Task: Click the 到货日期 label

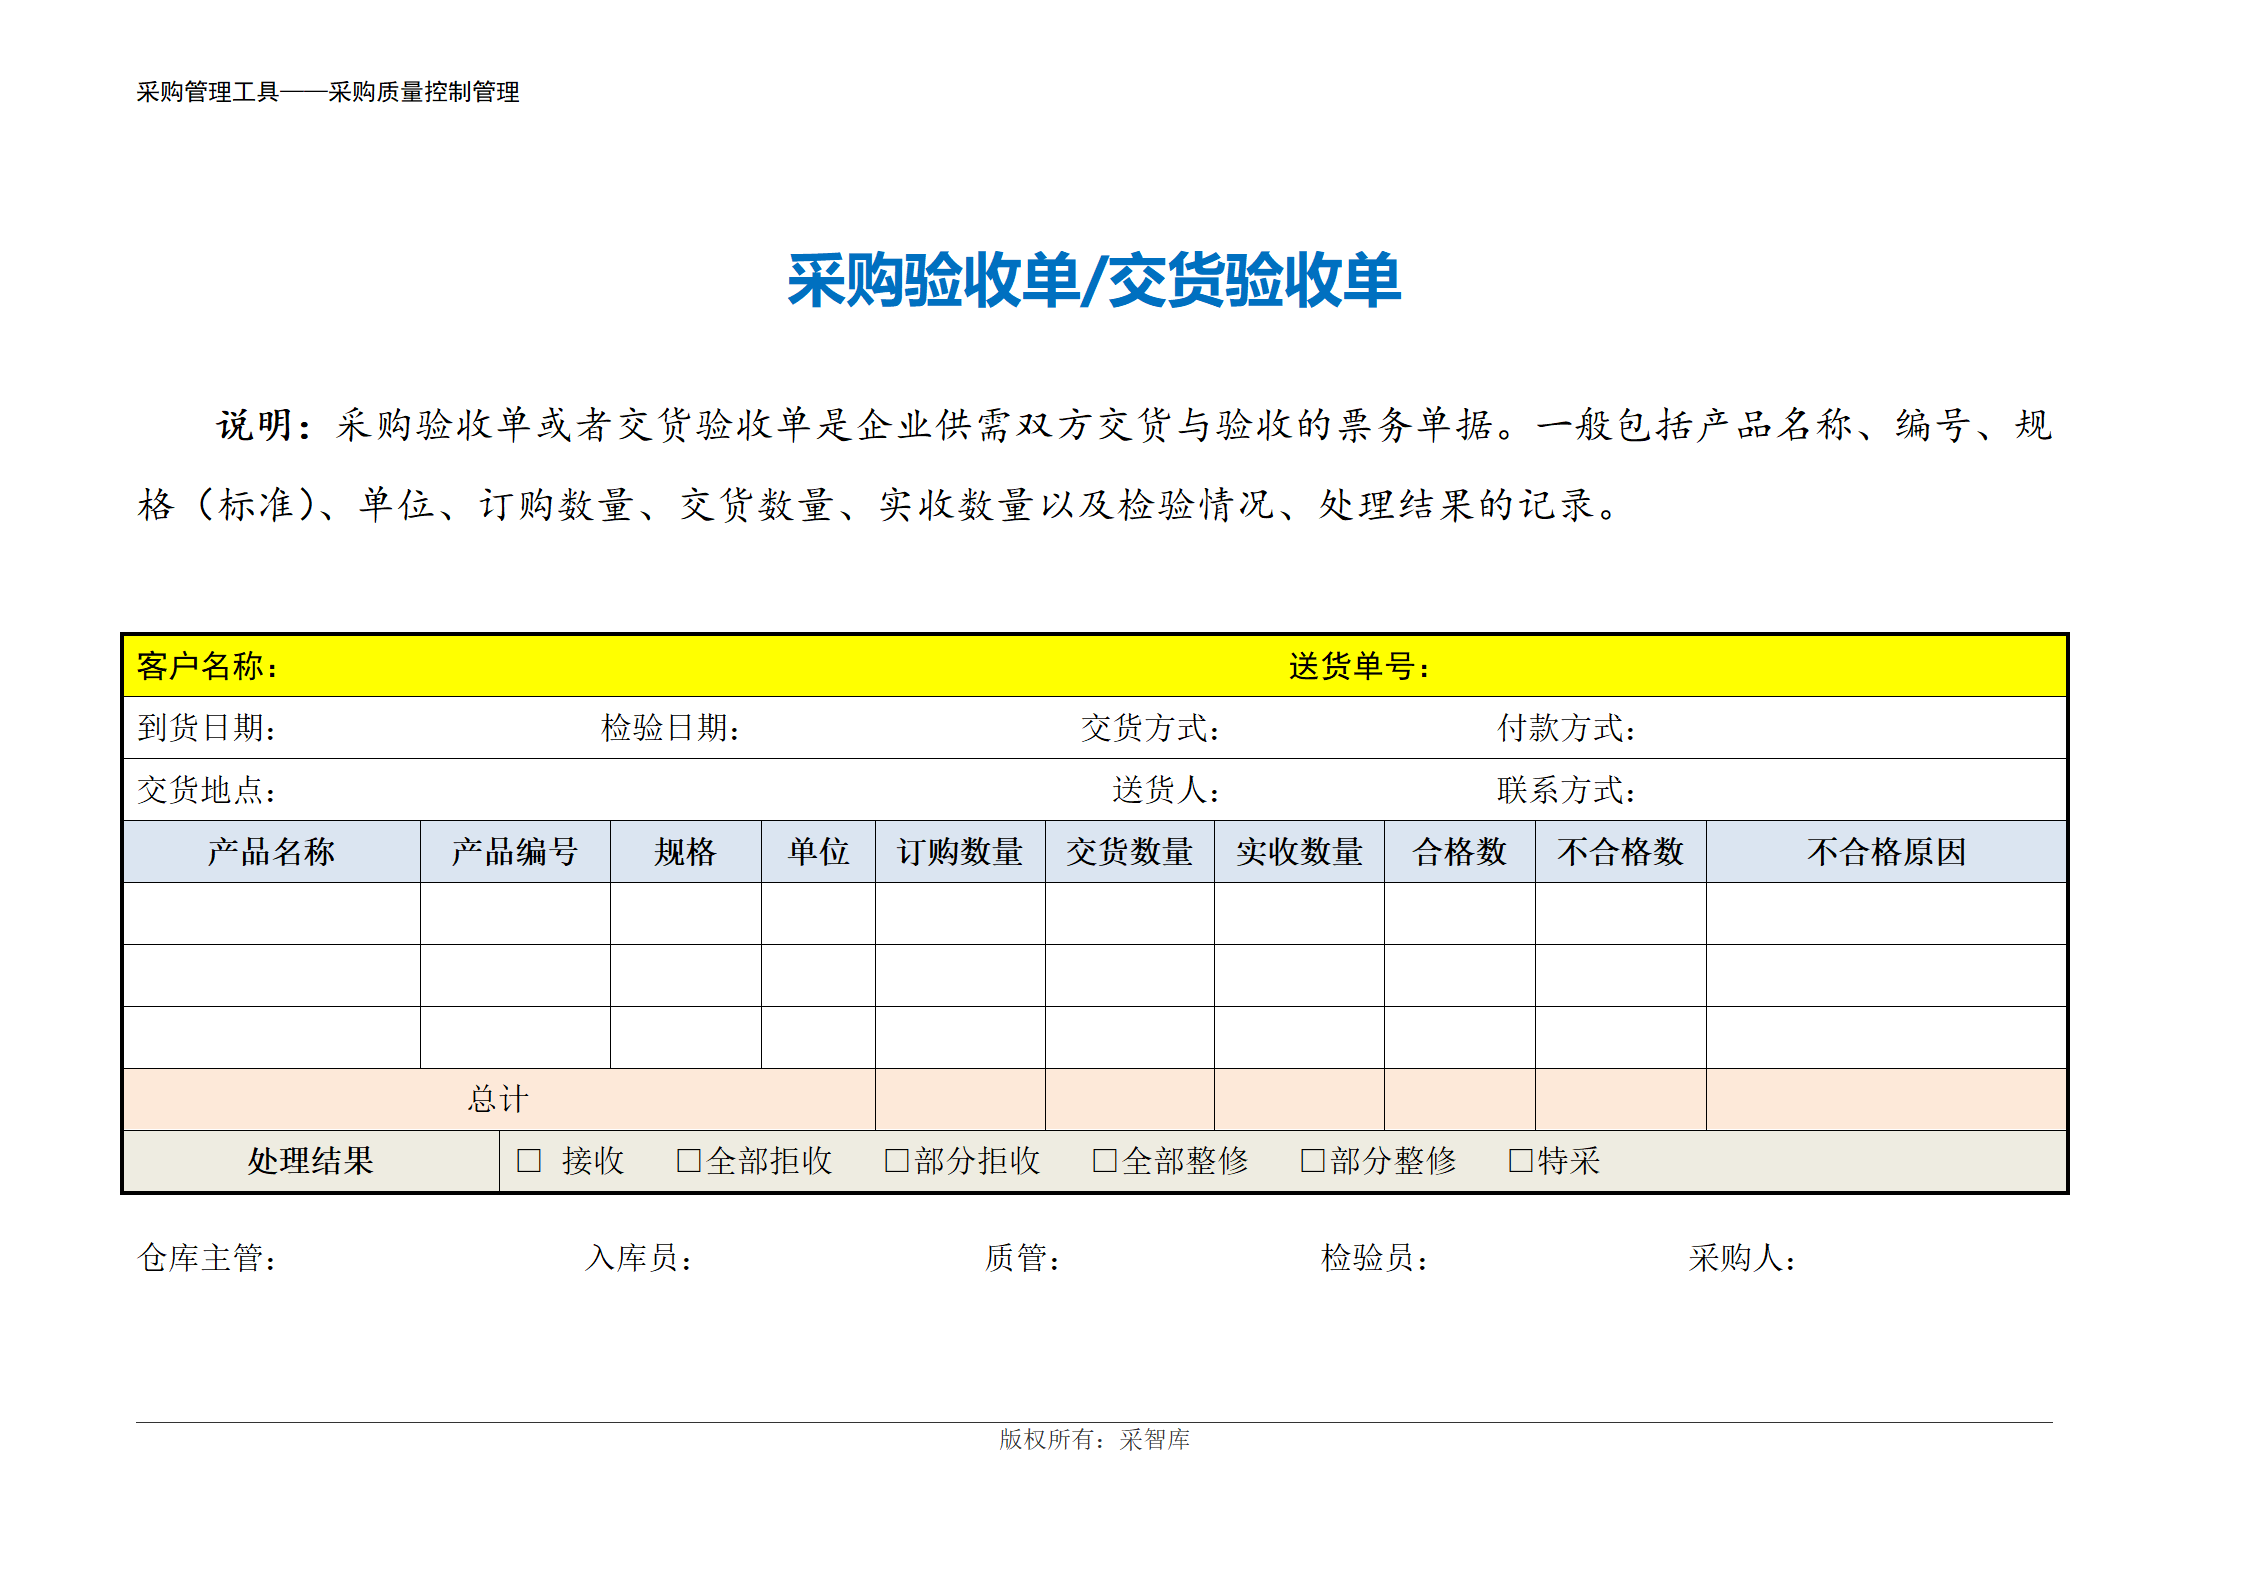Action: [207, 728]
